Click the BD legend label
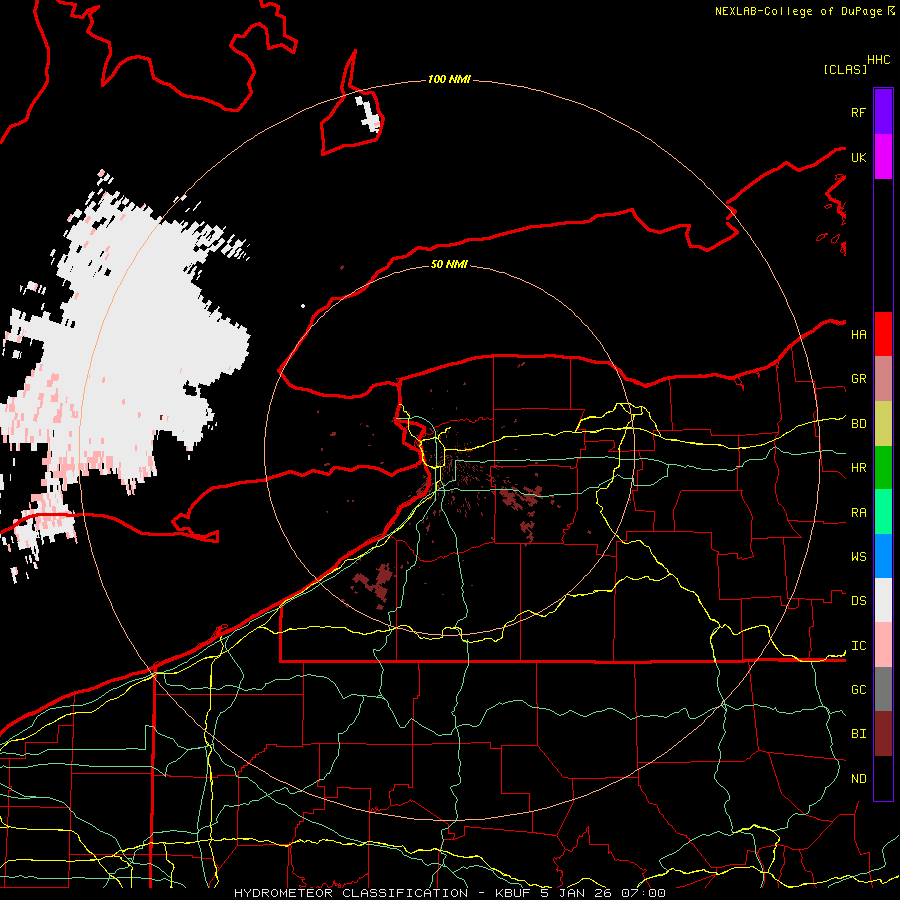 pyautogui.click(x=858, y=424)
